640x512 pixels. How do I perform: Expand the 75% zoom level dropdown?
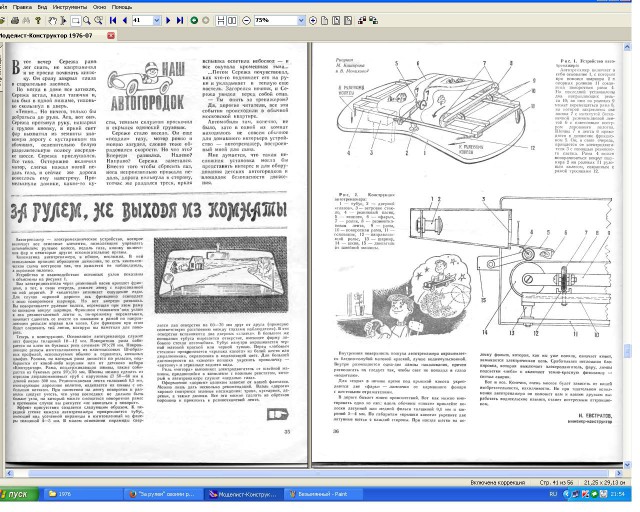[301, 20]
